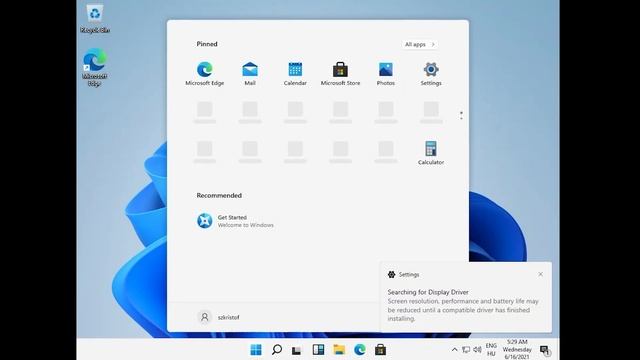Select the Microsoft Edge desktop shortcut
Screen dimensions: 640x360
point(95,67)
